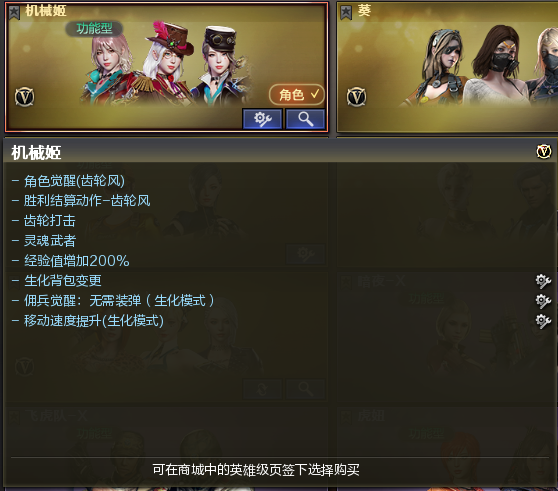This screenshot has width=558, height=491.
Task: Click the magnifier preview button on 机械姬 card
Action: (x=305, y=119)
